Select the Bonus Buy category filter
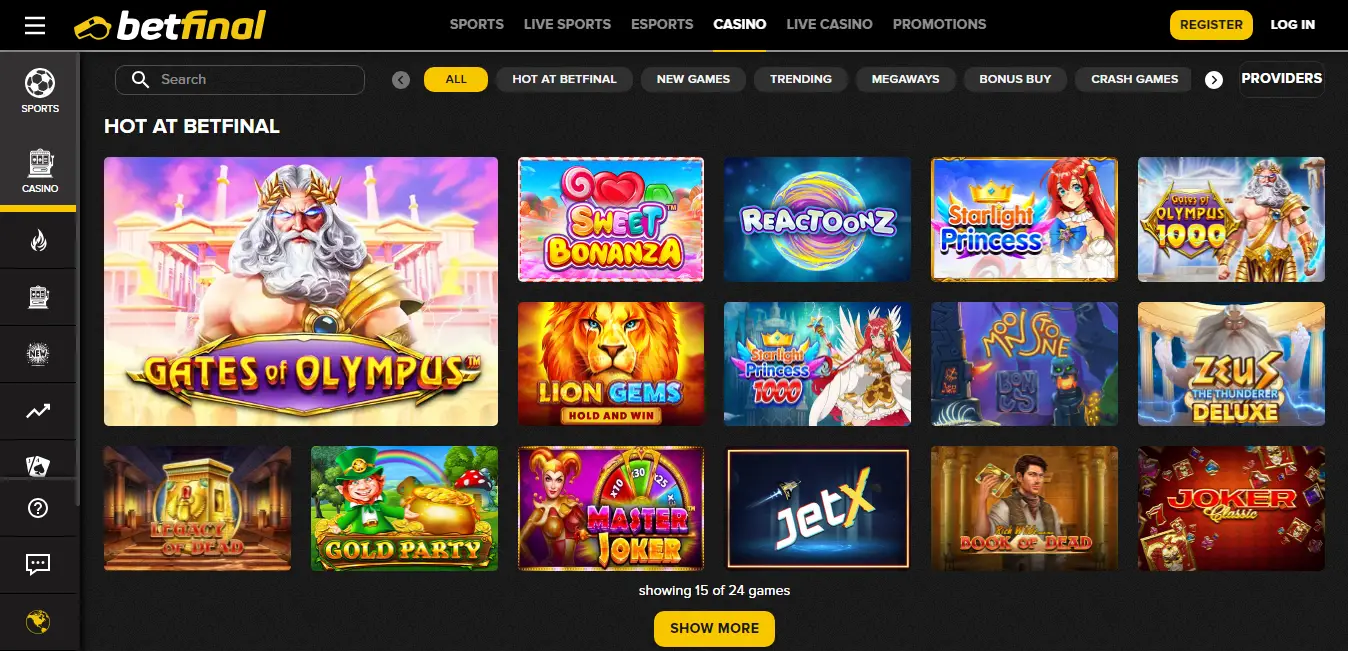 [1015, 79]
